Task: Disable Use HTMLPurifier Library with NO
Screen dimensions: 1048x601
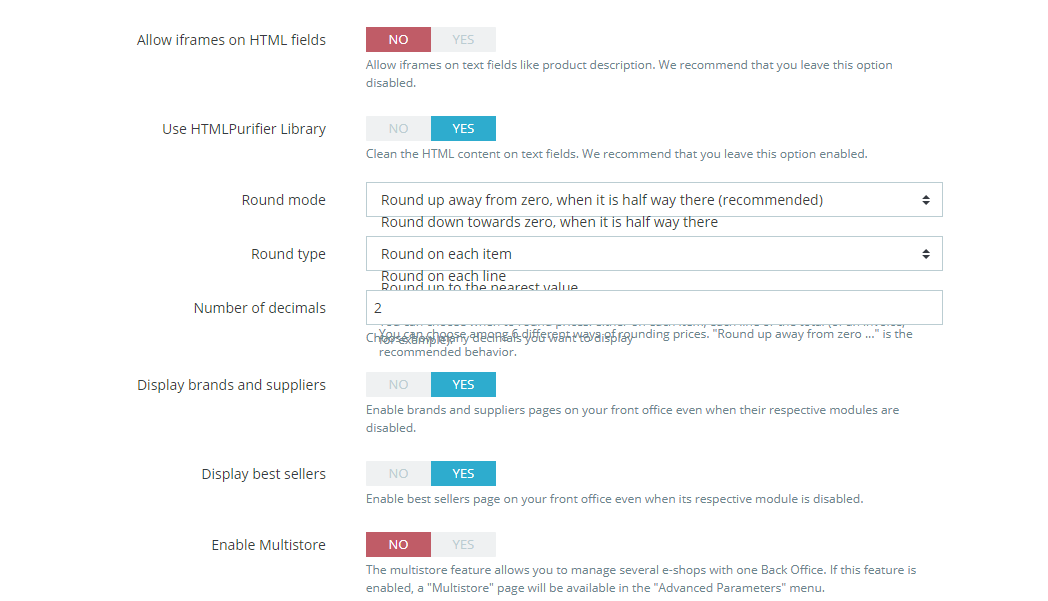Action: pyautogui.click(x=398, y=129)
